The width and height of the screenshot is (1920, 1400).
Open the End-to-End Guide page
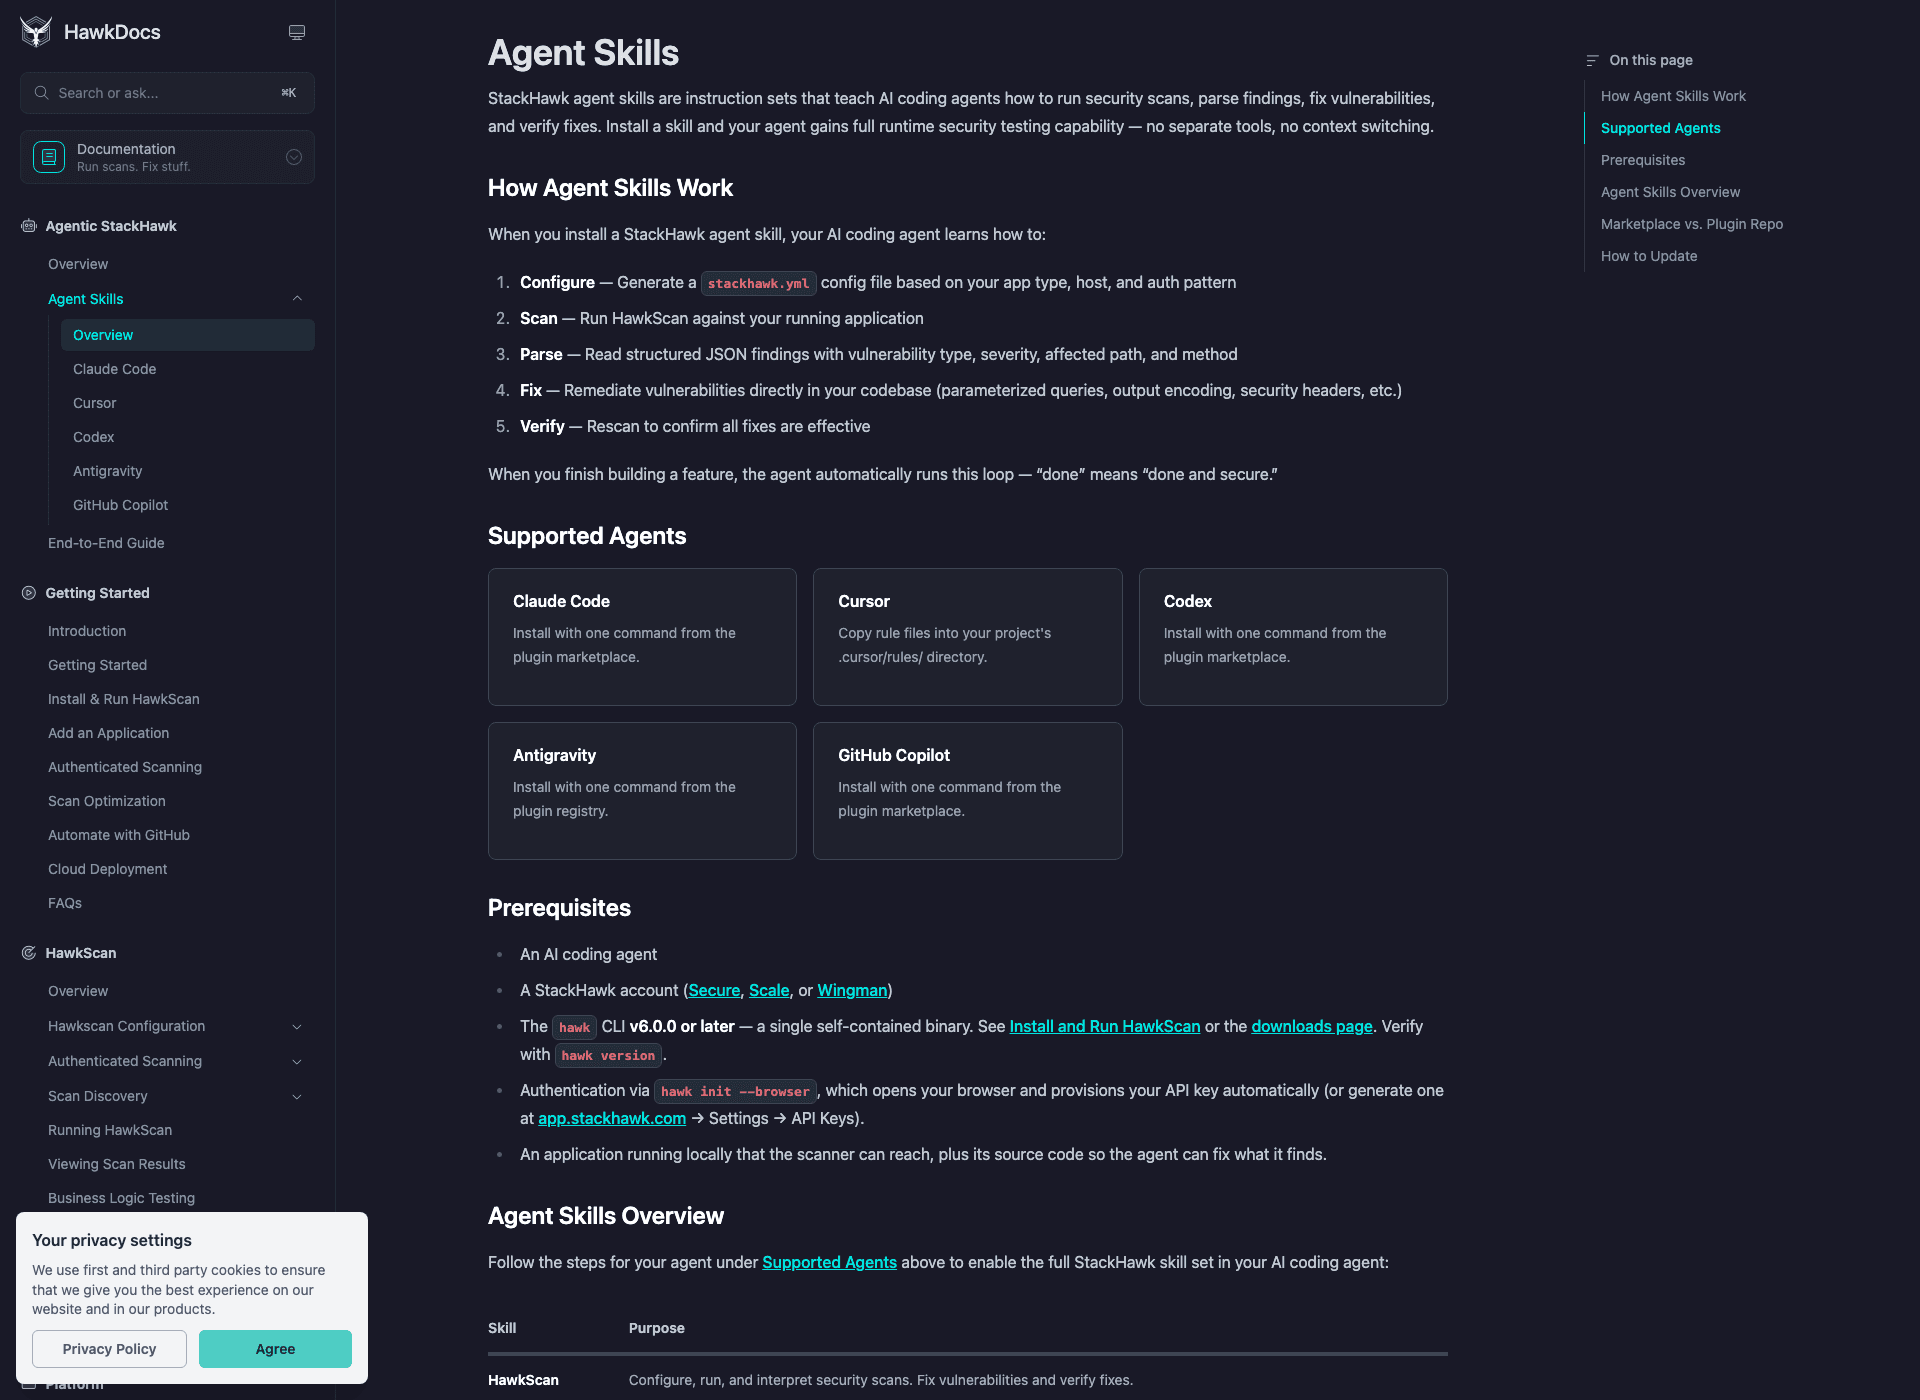[106, 543]
